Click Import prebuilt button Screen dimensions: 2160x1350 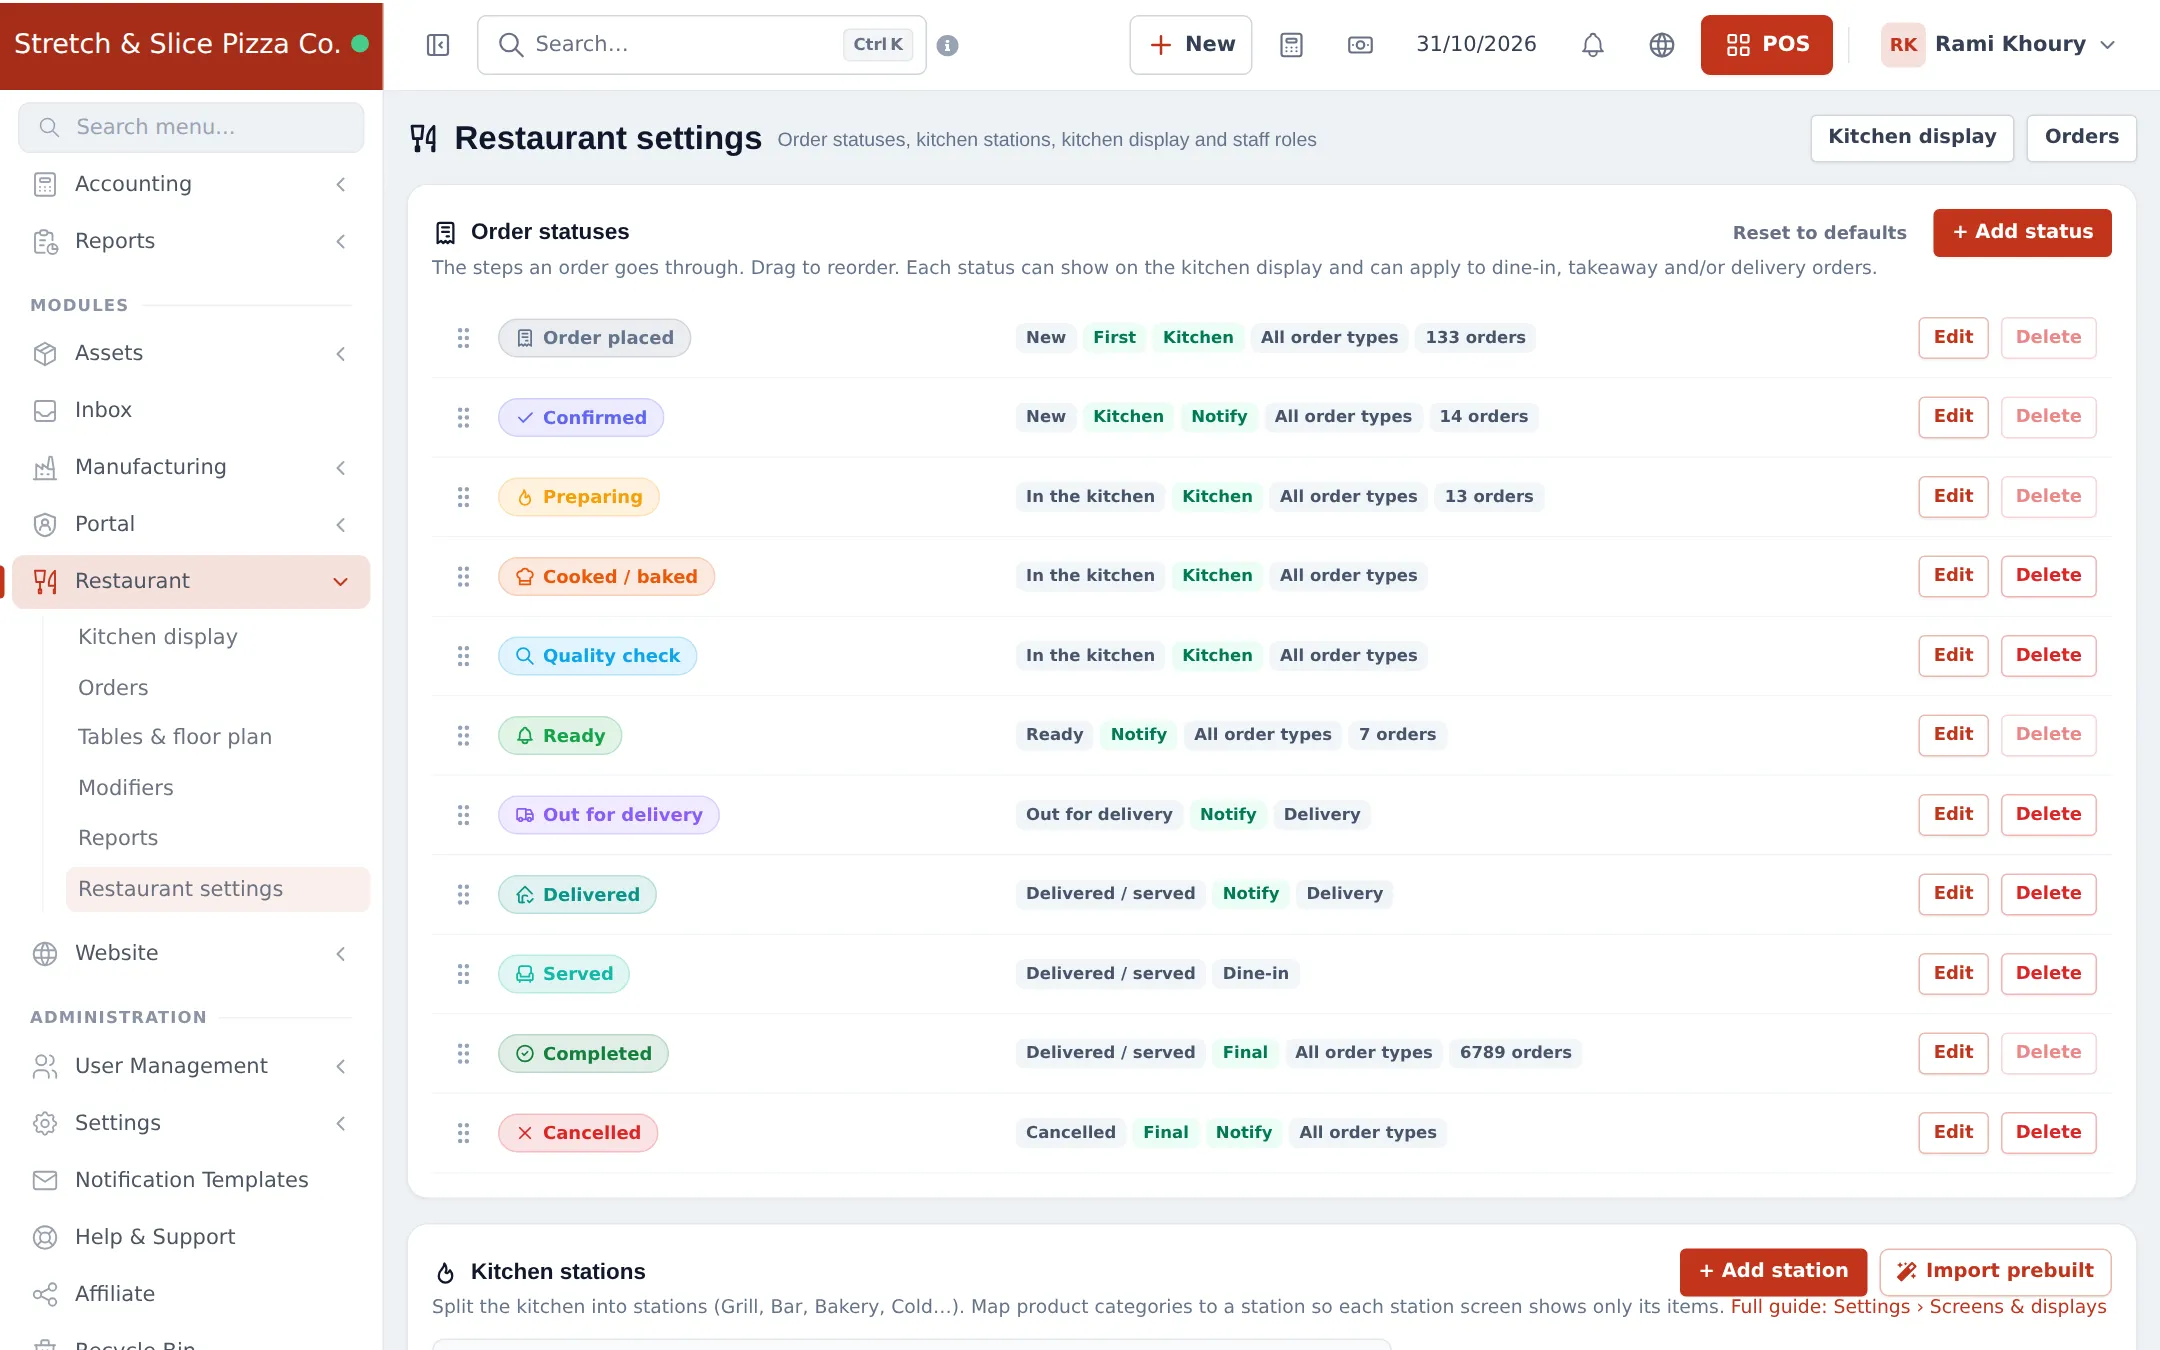tap(1995, 1271)
